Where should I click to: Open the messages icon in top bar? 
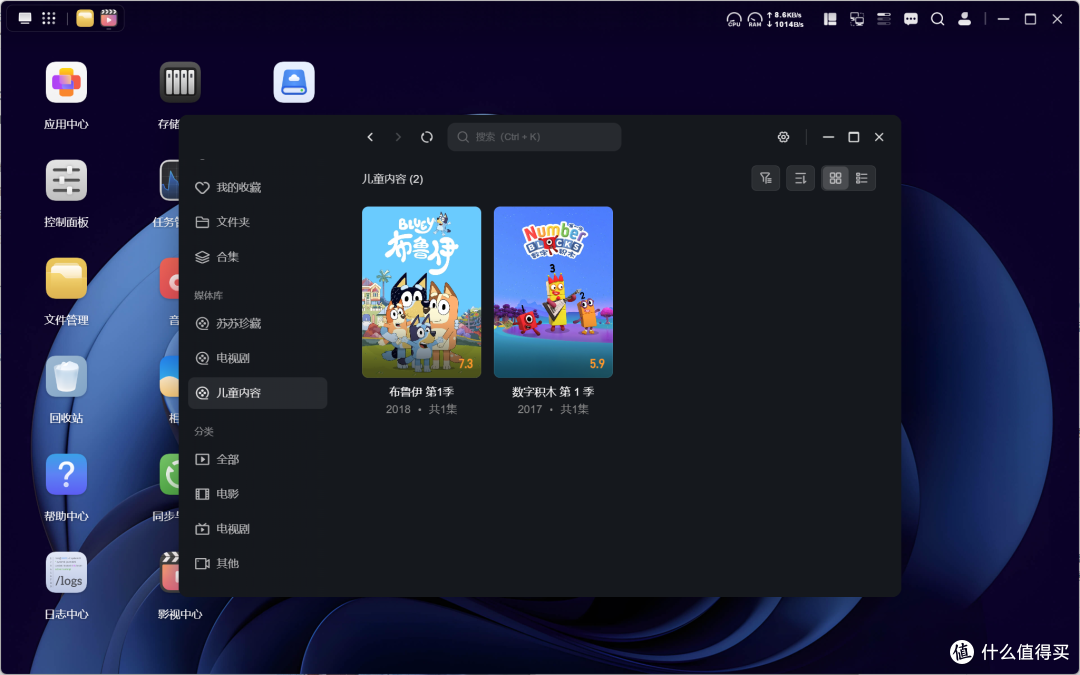coord(911,19)
